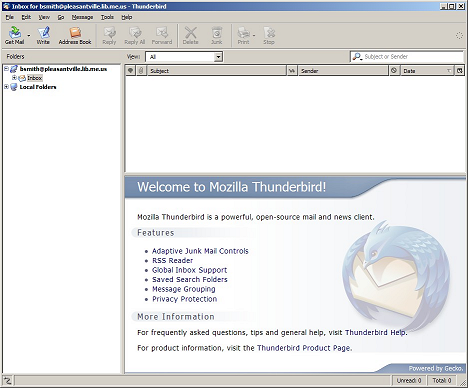Click the Print toolbar icon
Image resolution: width=468 pixels, height=388 pixels.
tap(243, 35)
